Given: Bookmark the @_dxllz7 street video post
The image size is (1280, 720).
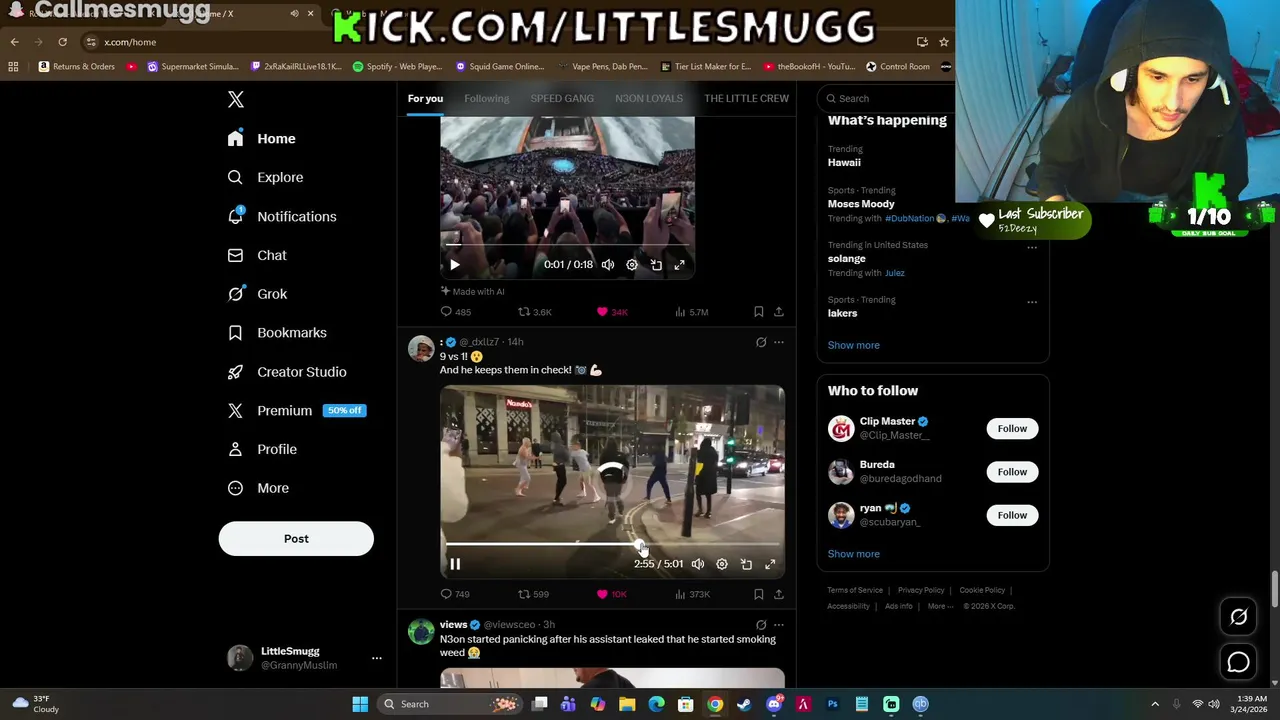Looking at the screenshot, I should pos(759,594).
